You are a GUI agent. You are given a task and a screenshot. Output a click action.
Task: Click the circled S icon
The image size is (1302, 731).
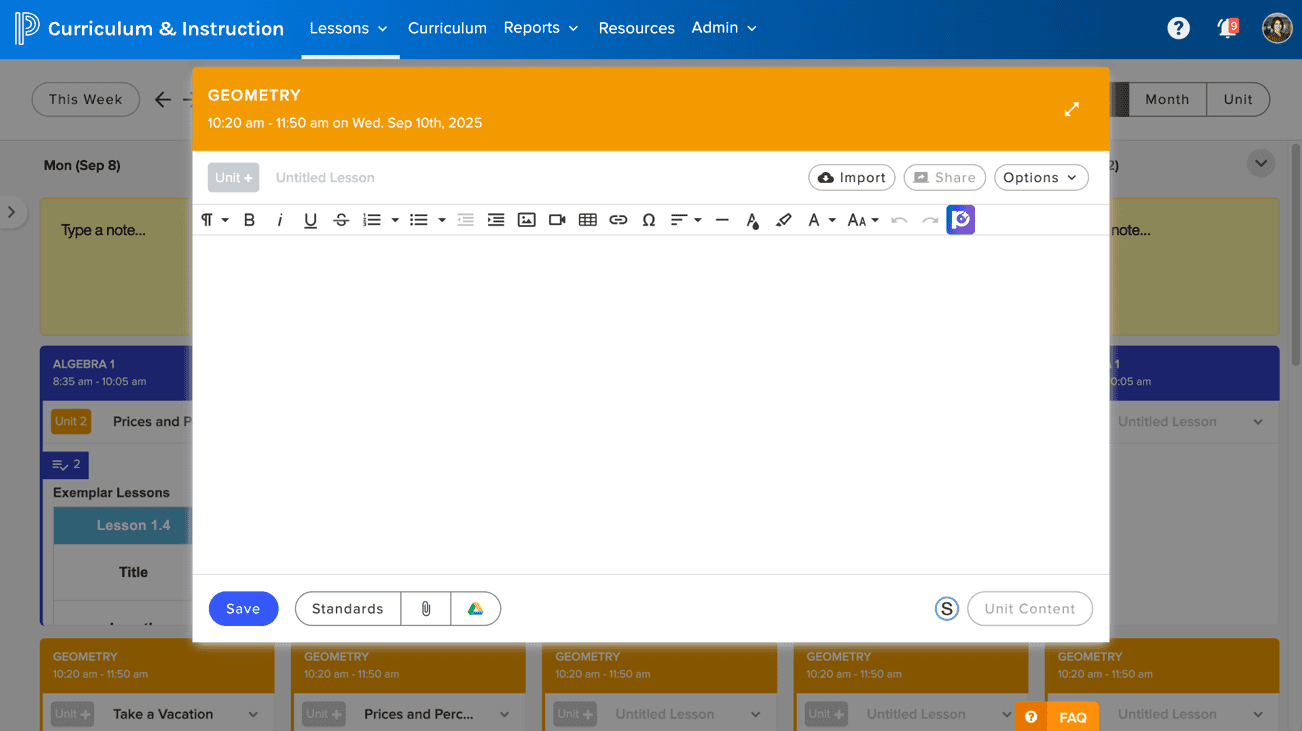pos(946,608)
